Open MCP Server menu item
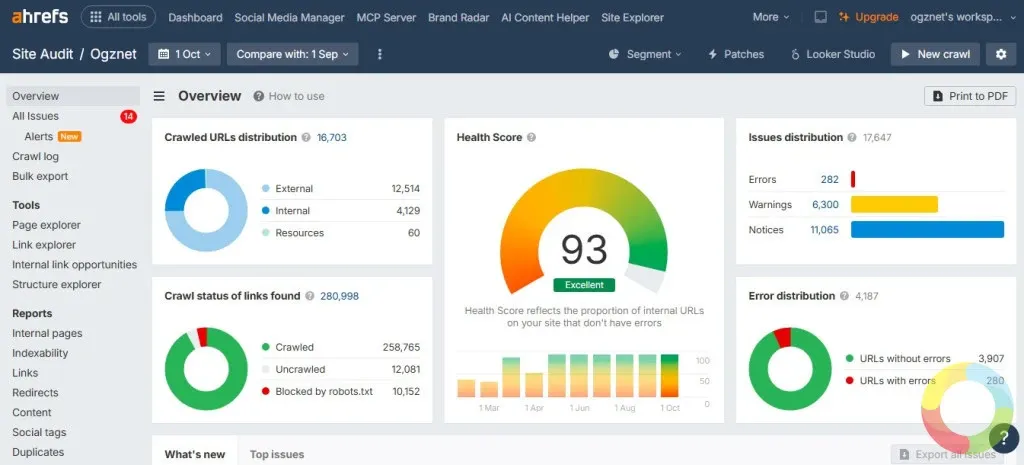 pyautogui.click(x=386, y=18)
